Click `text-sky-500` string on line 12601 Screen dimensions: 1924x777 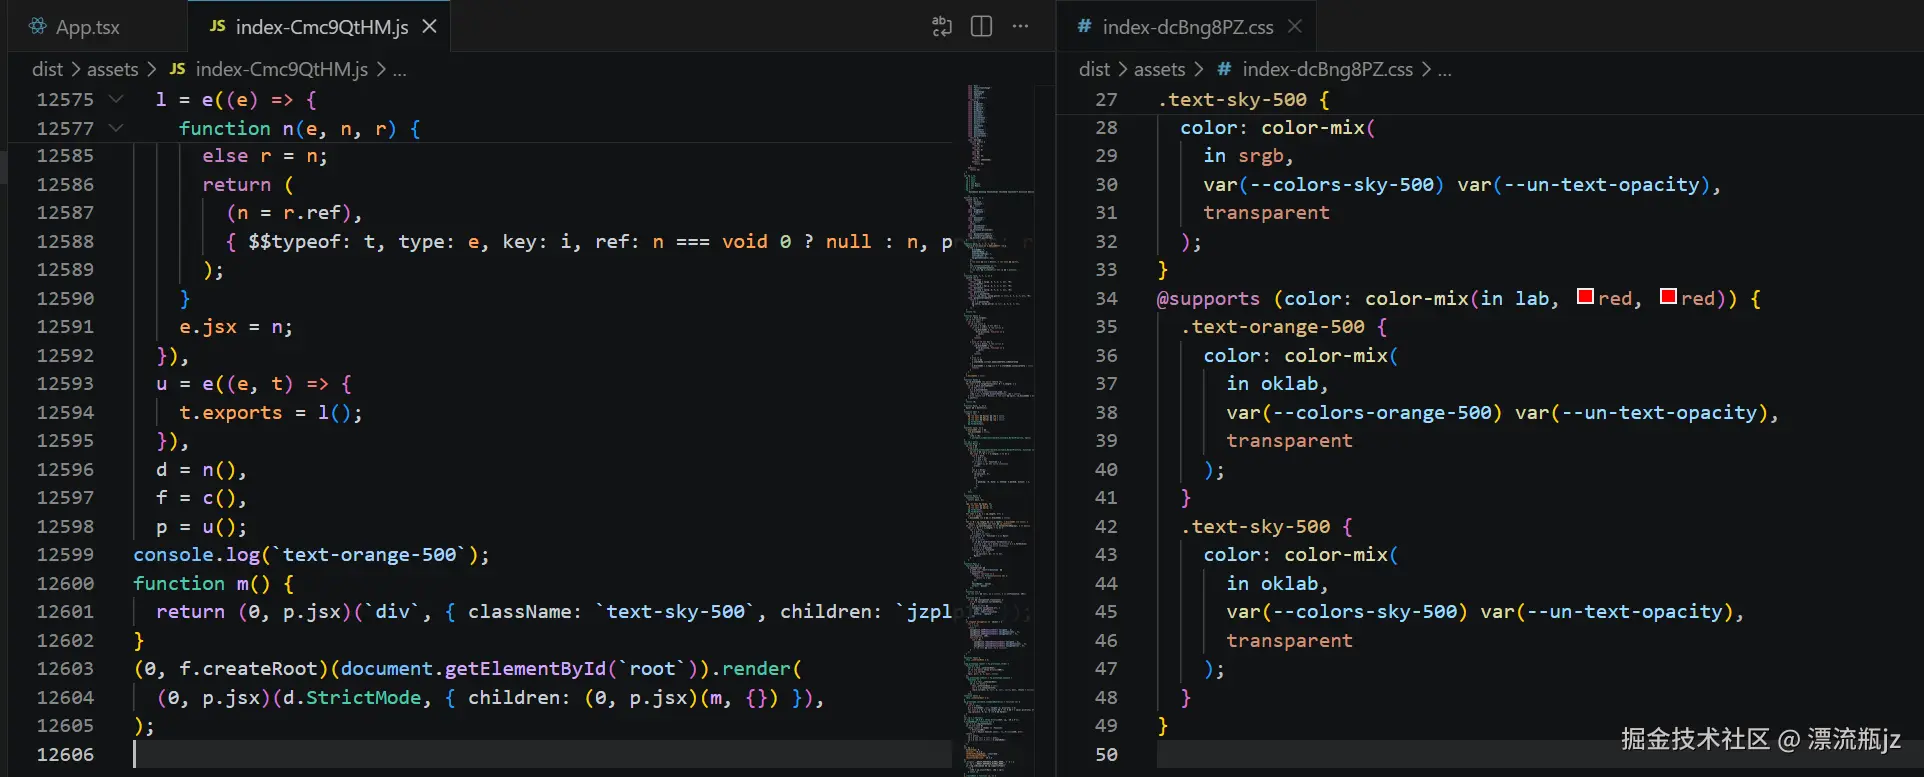pos(675,612)
